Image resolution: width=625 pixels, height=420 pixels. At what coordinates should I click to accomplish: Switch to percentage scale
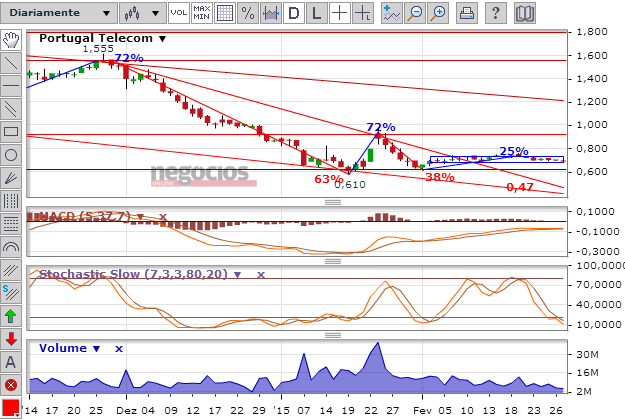click(248, 13)
